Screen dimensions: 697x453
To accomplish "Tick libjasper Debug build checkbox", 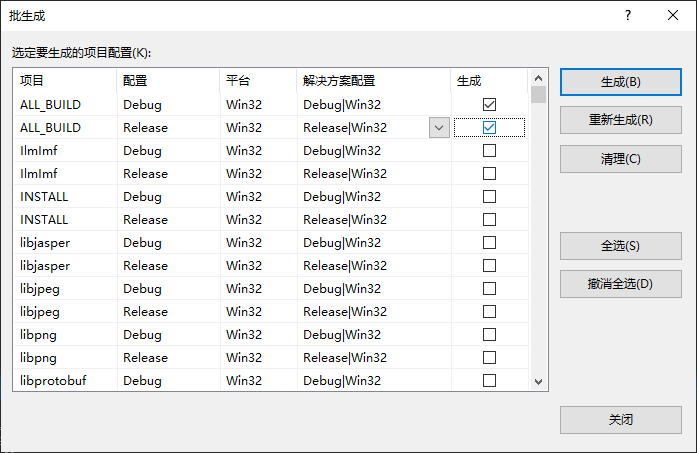I will (x=489, y=242).
